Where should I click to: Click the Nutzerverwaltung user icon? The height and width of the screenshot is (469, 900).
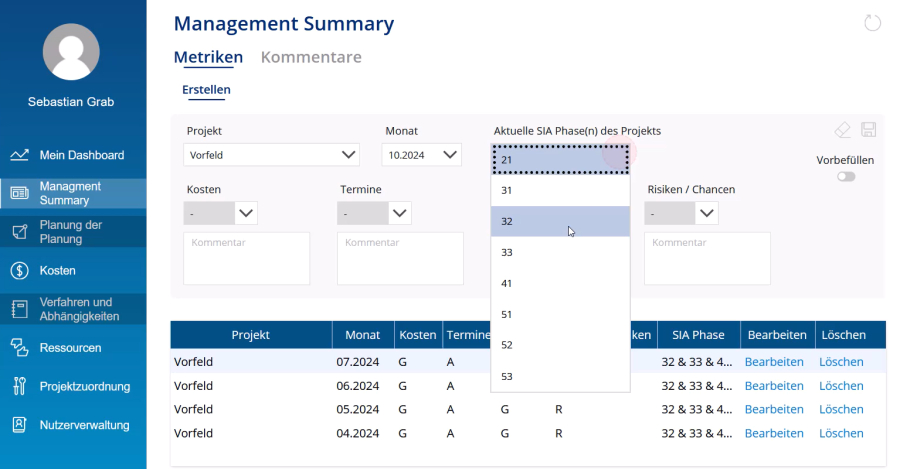(19, 425)
